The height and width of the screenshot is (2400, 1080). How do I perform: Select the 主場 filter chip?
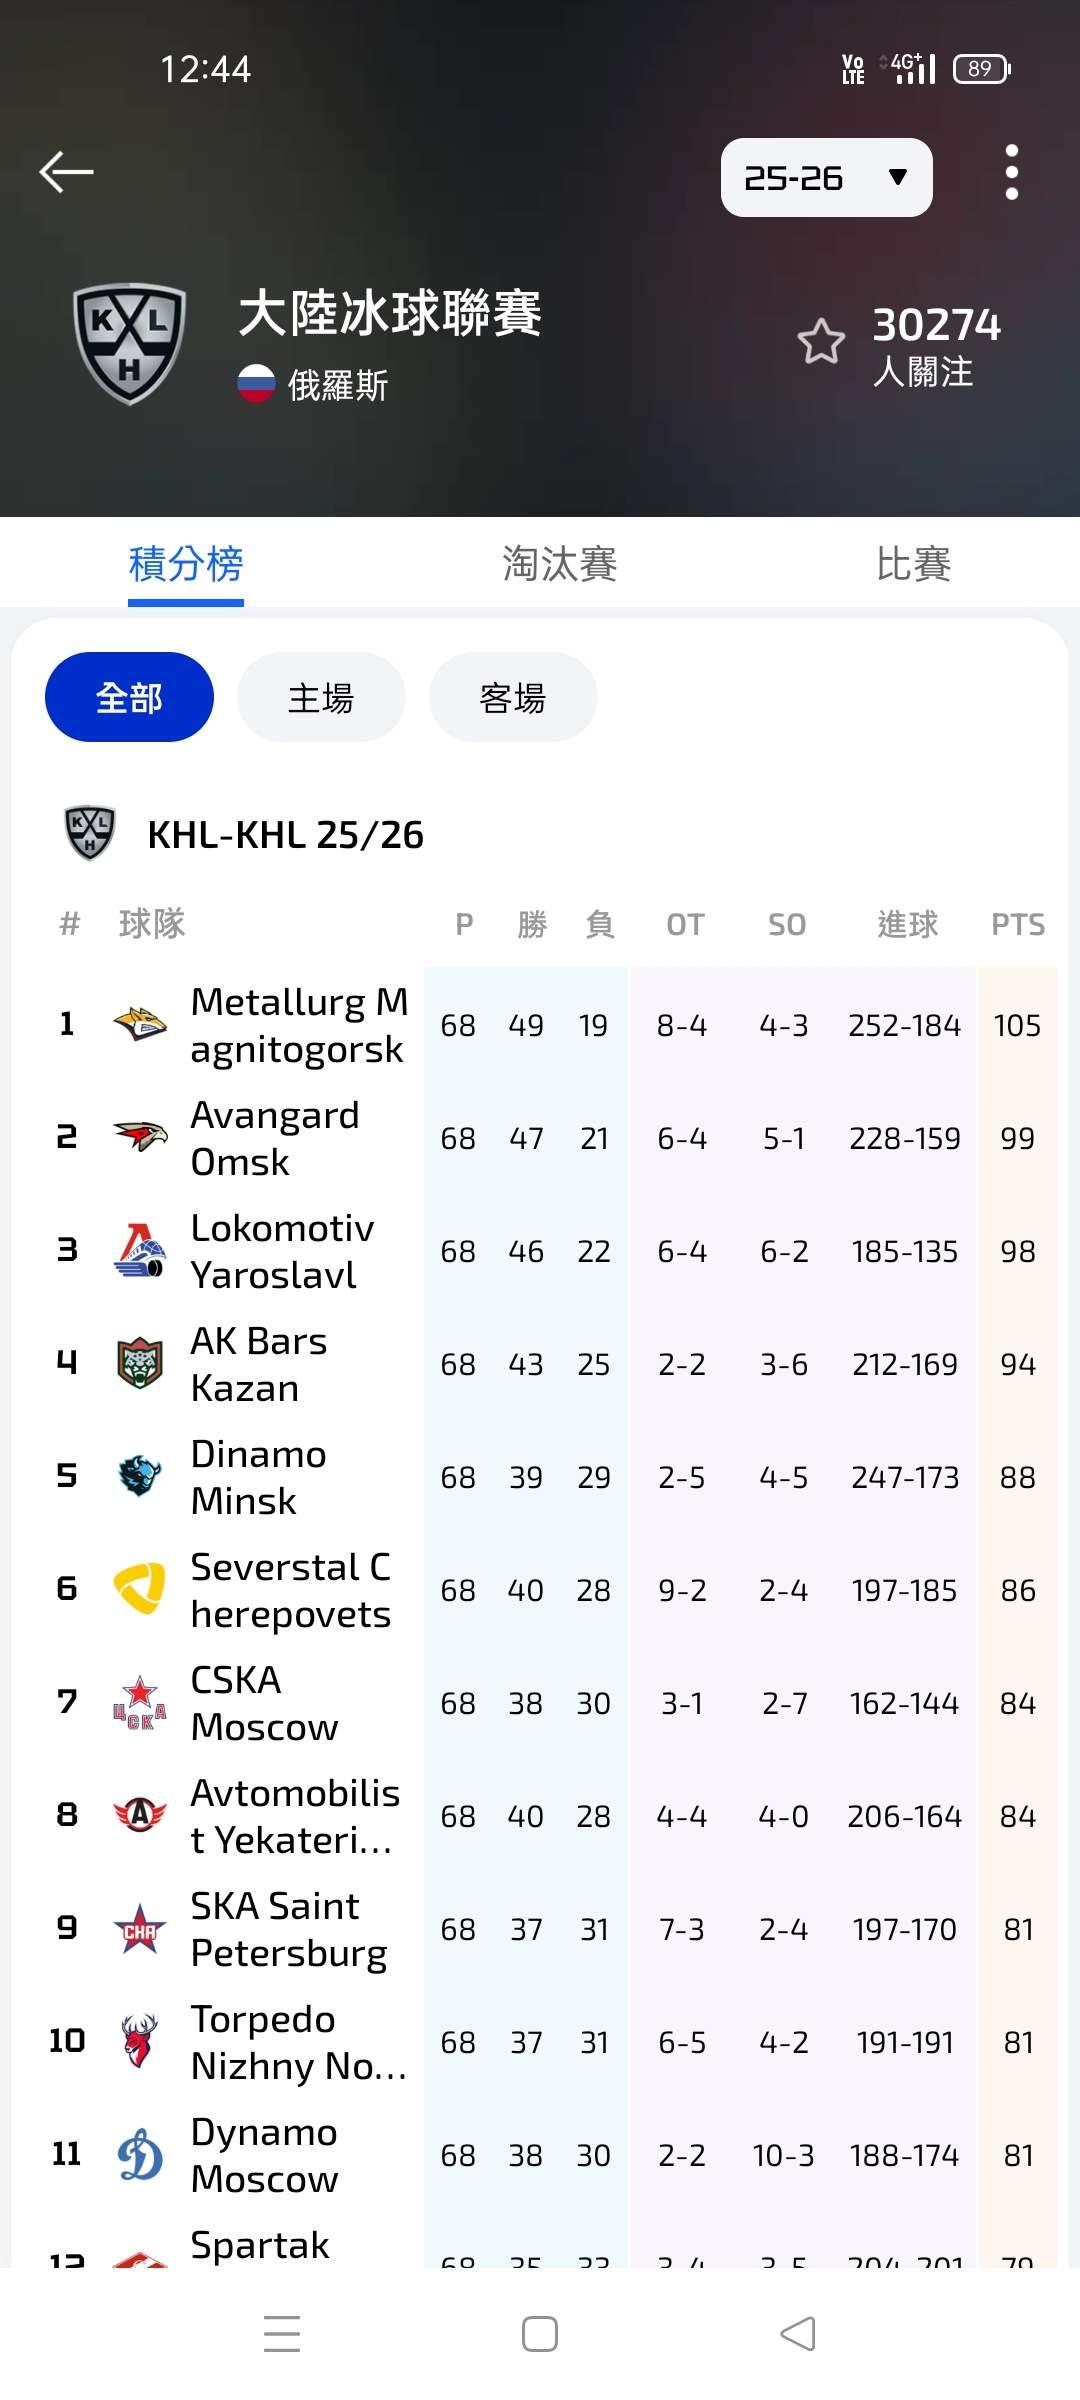321,697
